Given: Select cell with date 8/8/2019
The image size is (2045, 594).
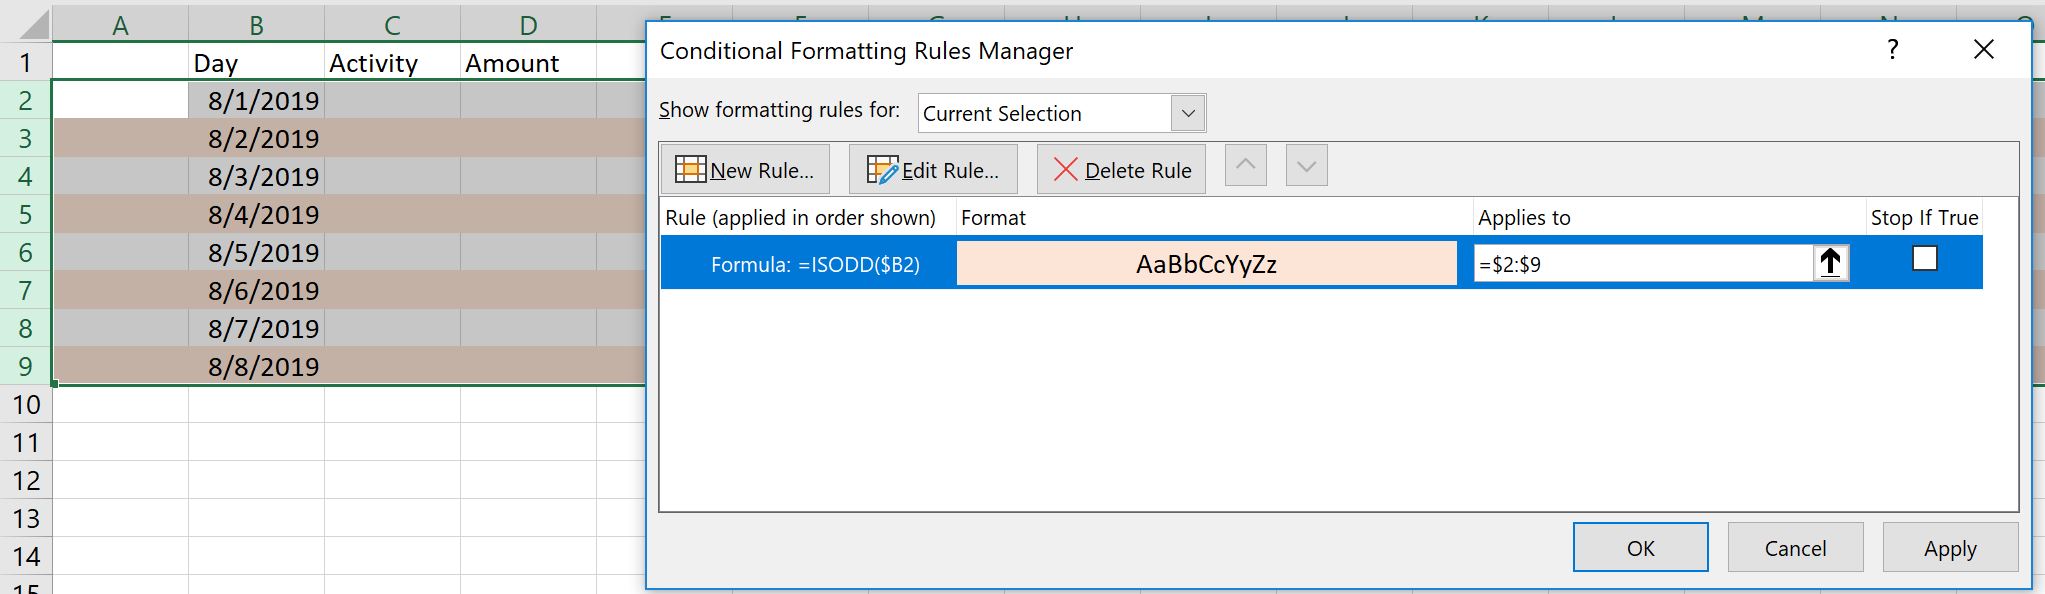Looking at the screenshot, I should point(256,366).
